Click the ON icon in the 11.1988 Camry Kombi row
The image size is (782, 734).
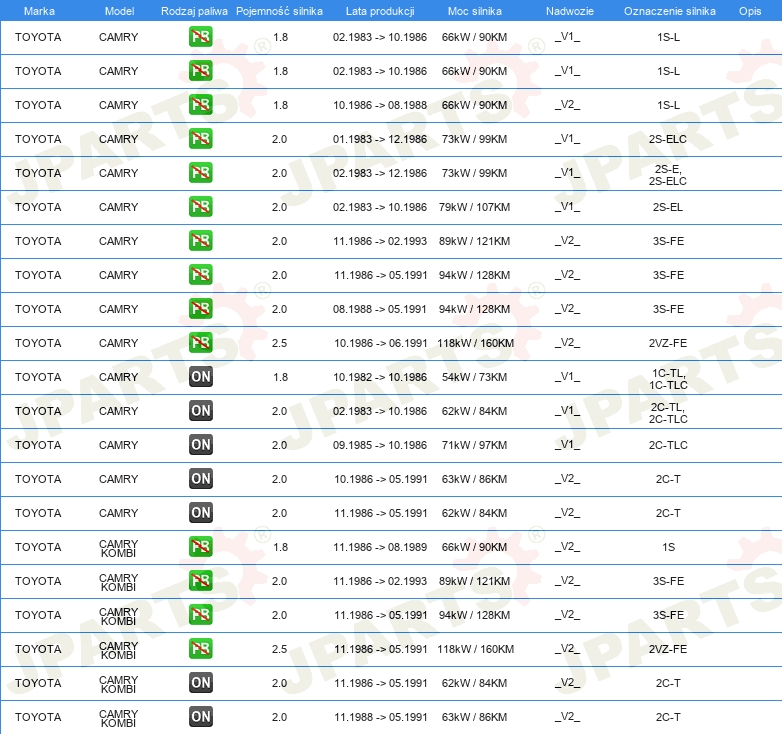tap(201, 717)
